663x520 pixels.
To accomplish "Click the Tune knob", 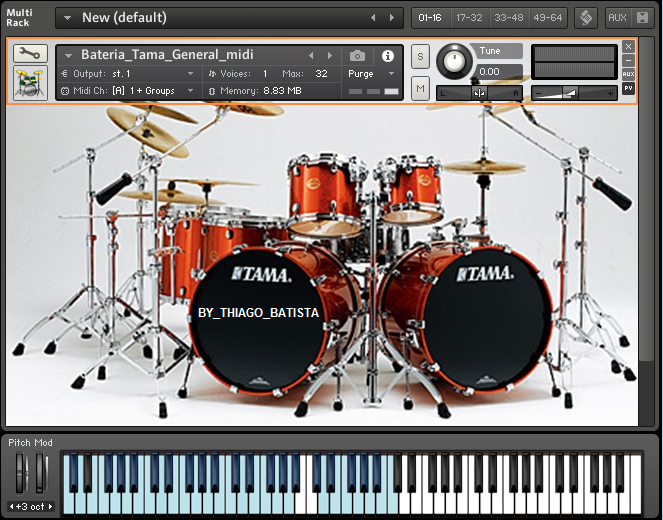I will [x=454, y=61].
